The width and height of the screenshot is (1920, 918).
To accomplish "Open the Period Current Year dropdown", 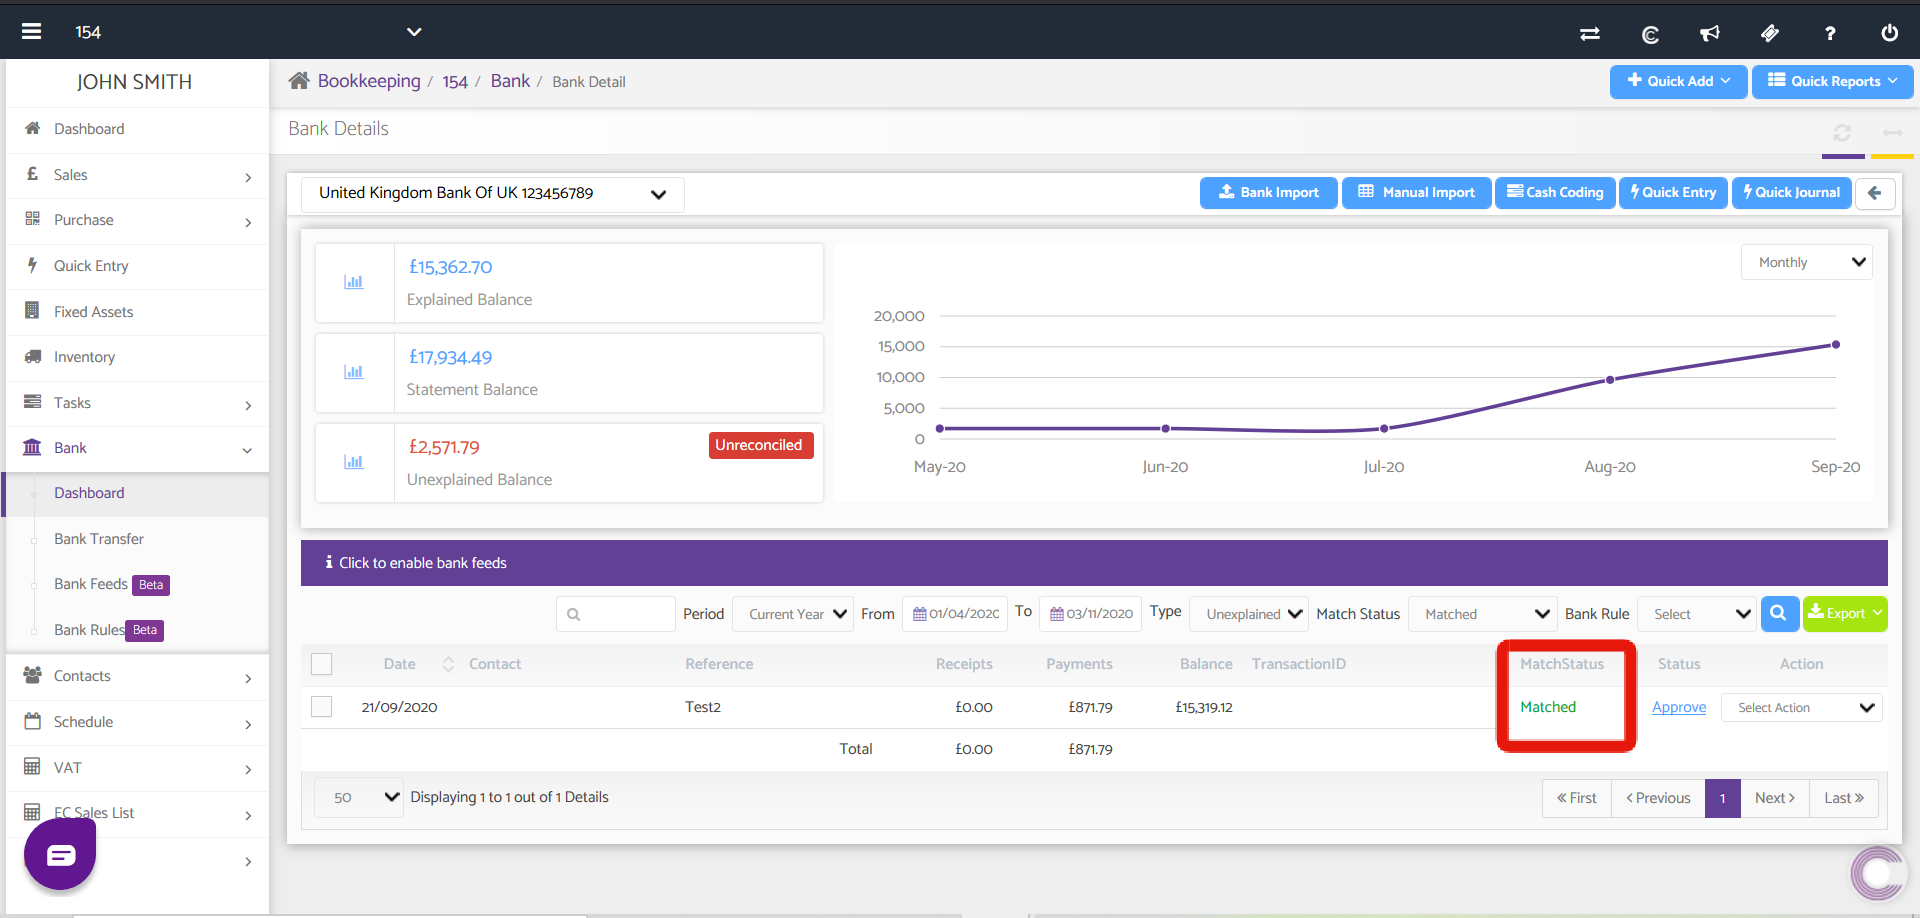I will [792, 614].
